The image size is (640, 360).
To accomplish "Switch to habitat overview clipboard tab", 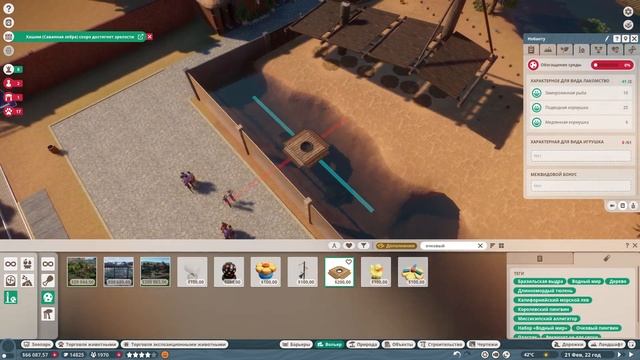I will click(x=531, y=50).
